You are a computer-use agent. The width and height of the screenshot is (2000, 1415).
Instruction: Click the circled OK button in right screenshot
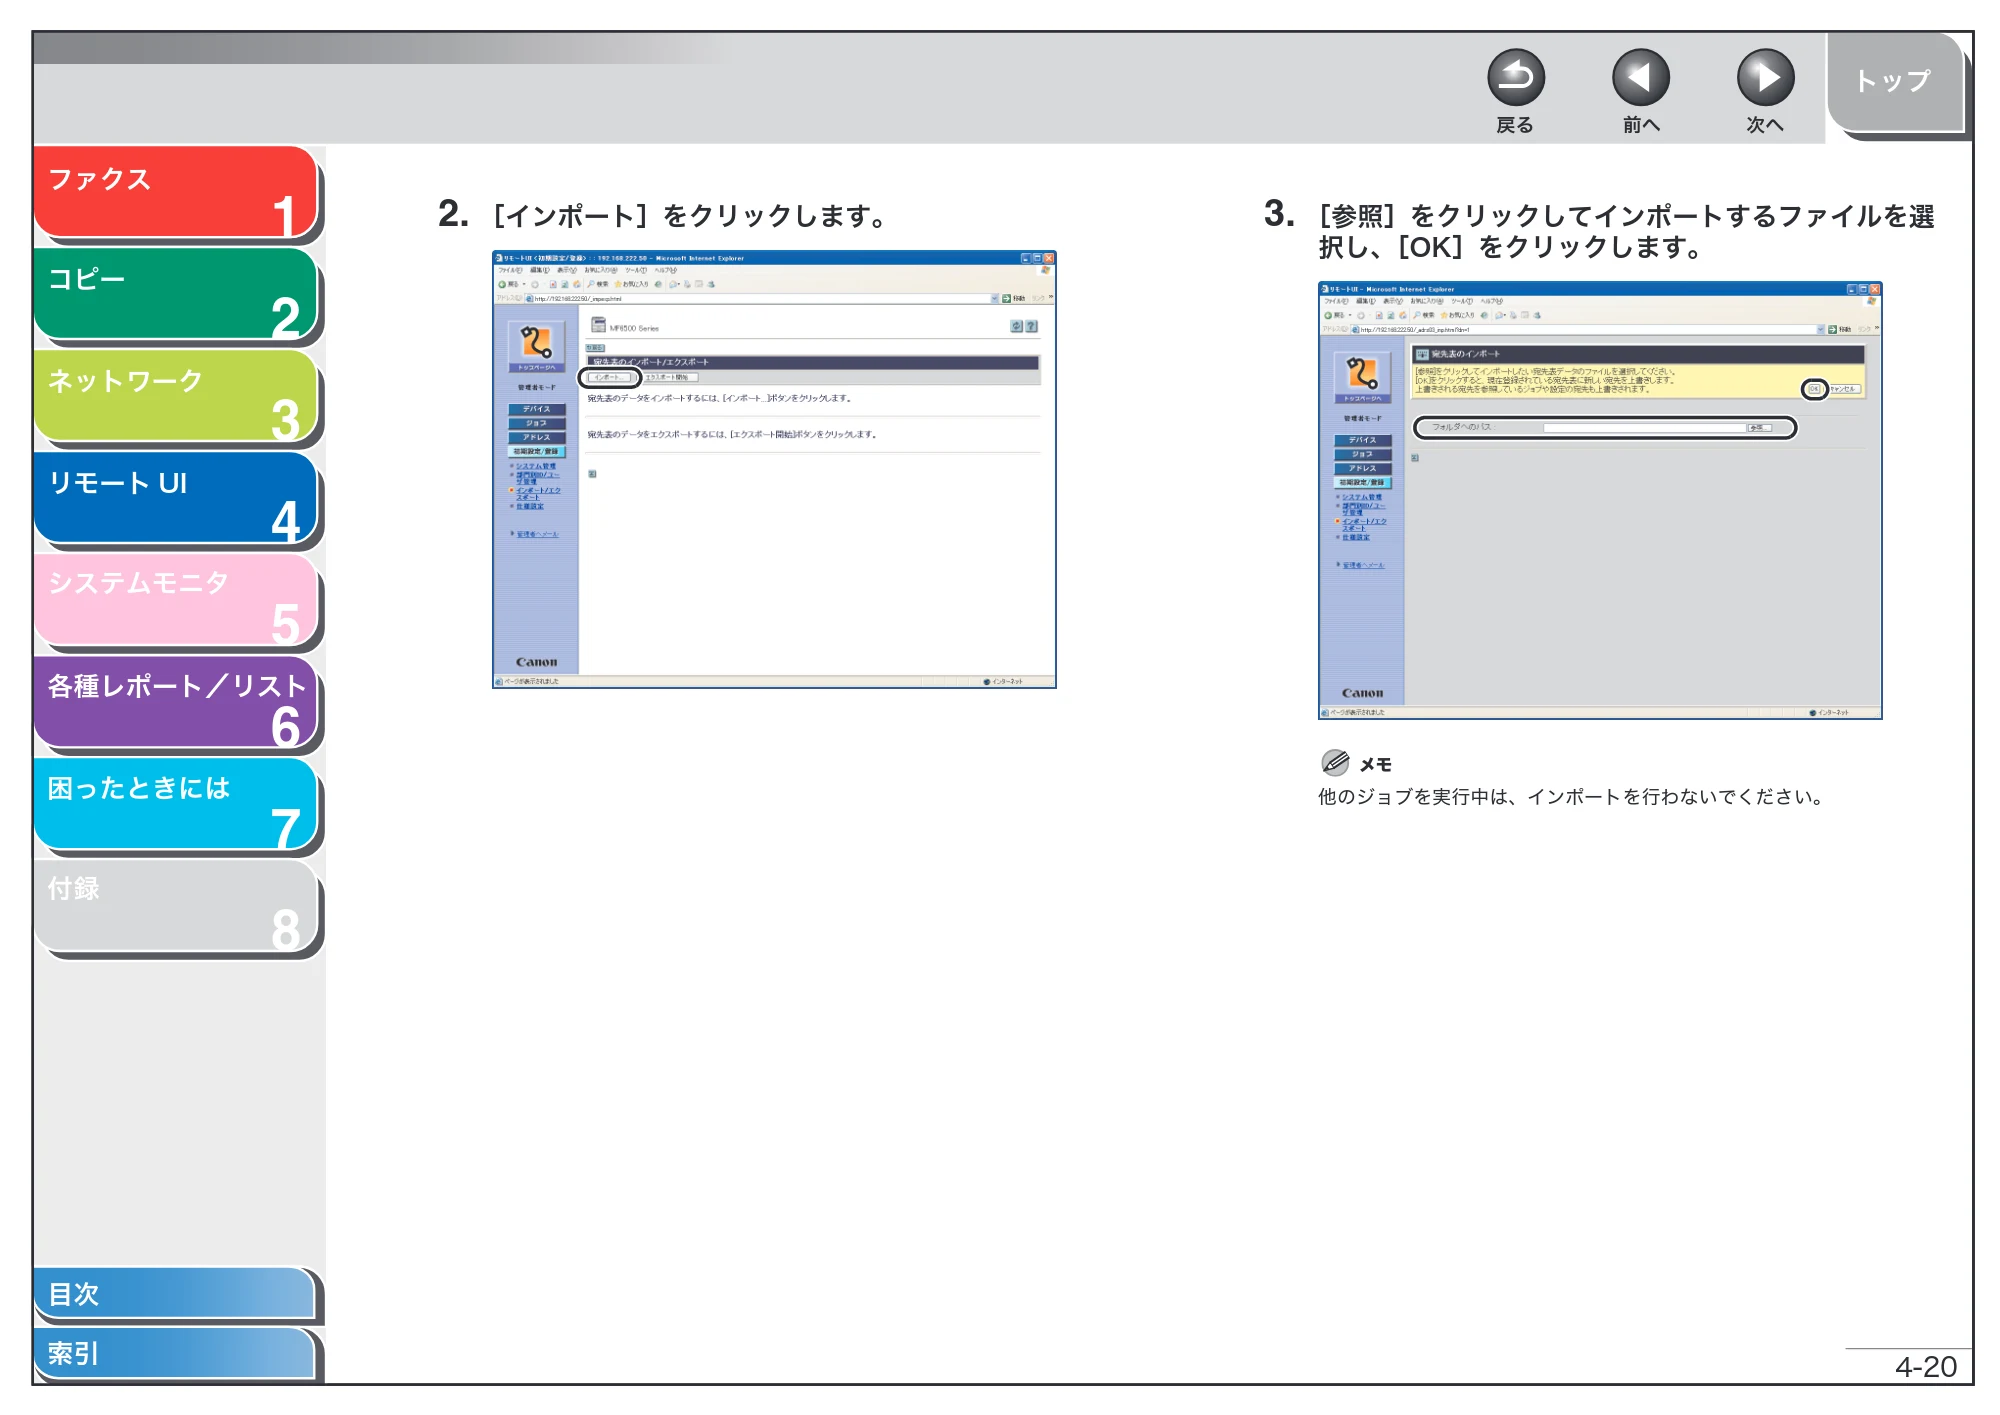point(1814,389)
